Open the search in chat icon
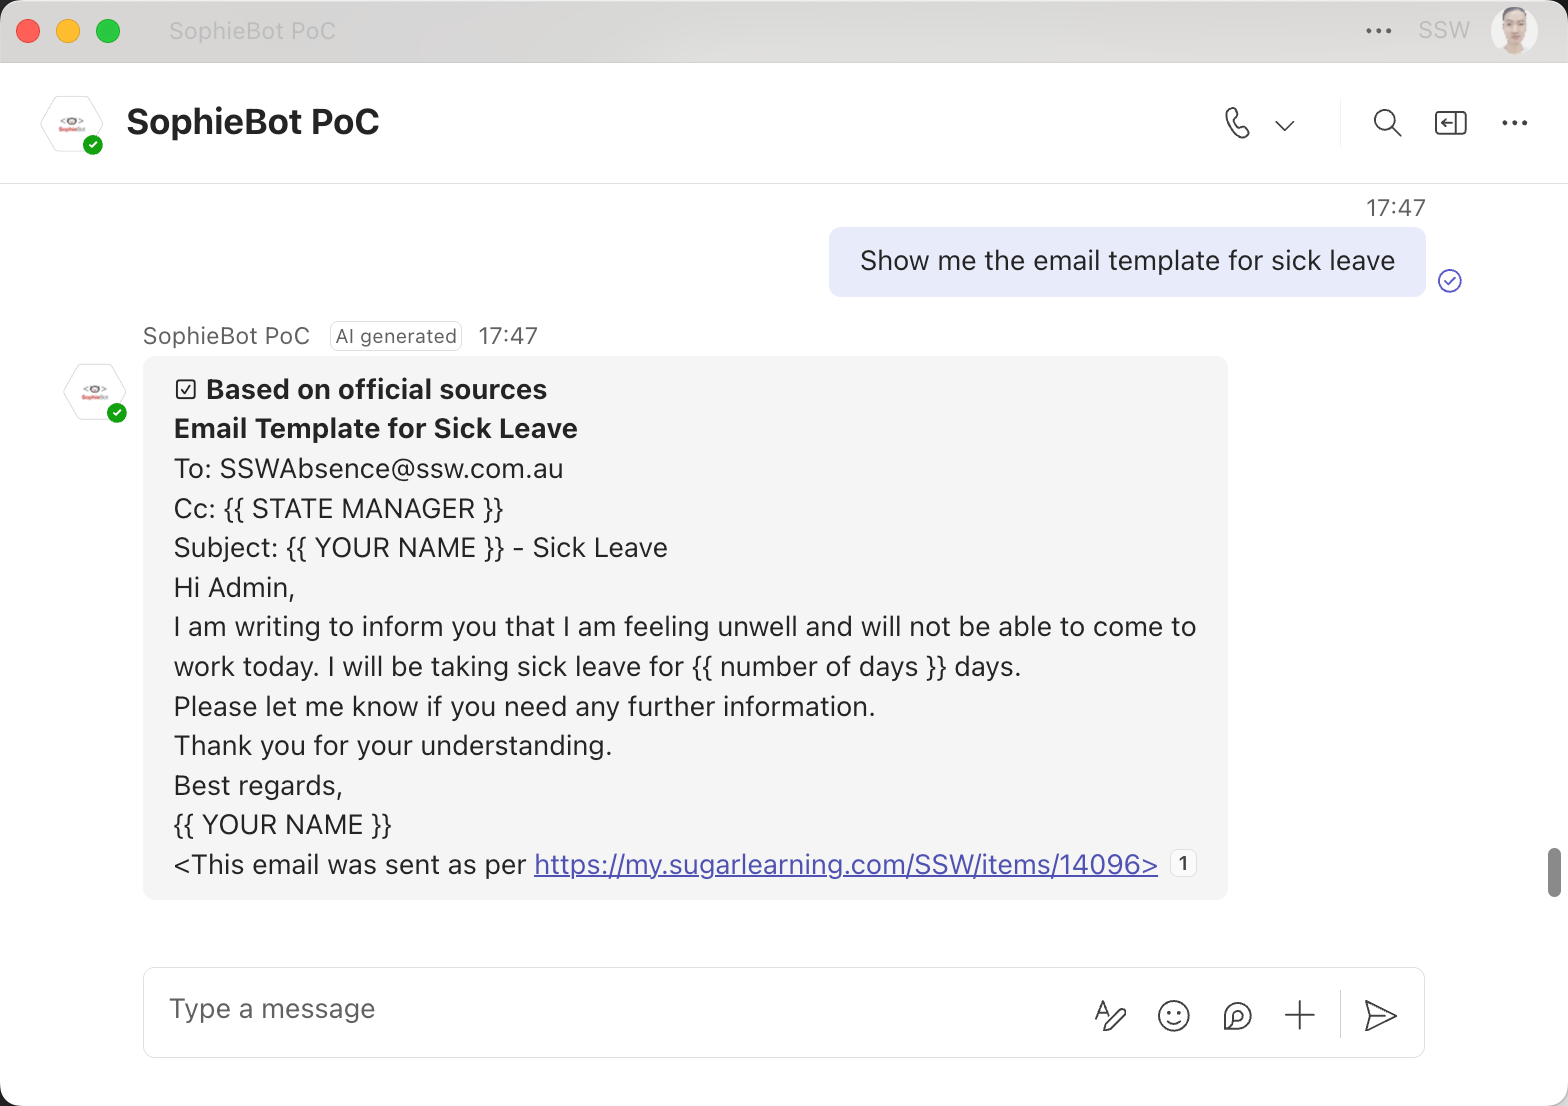1568x1106 pixels. pos(1387,123)
